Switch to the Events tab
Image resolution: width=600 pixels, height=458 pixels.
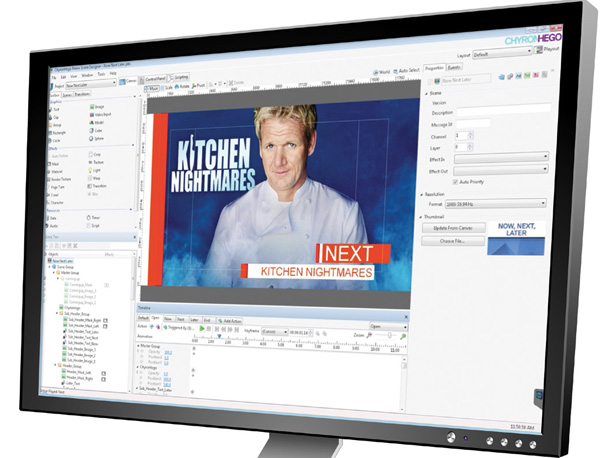[454, 67]
